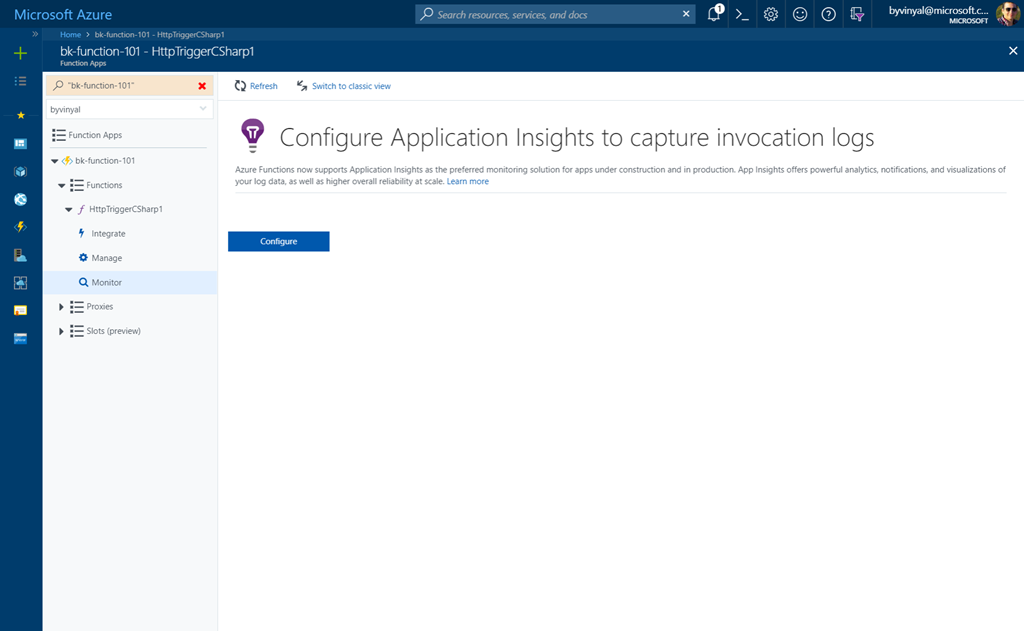Viewport: 1024px width, 631px height.
Task: Expand the Slots (preview) node
Action: click(61, 331)
